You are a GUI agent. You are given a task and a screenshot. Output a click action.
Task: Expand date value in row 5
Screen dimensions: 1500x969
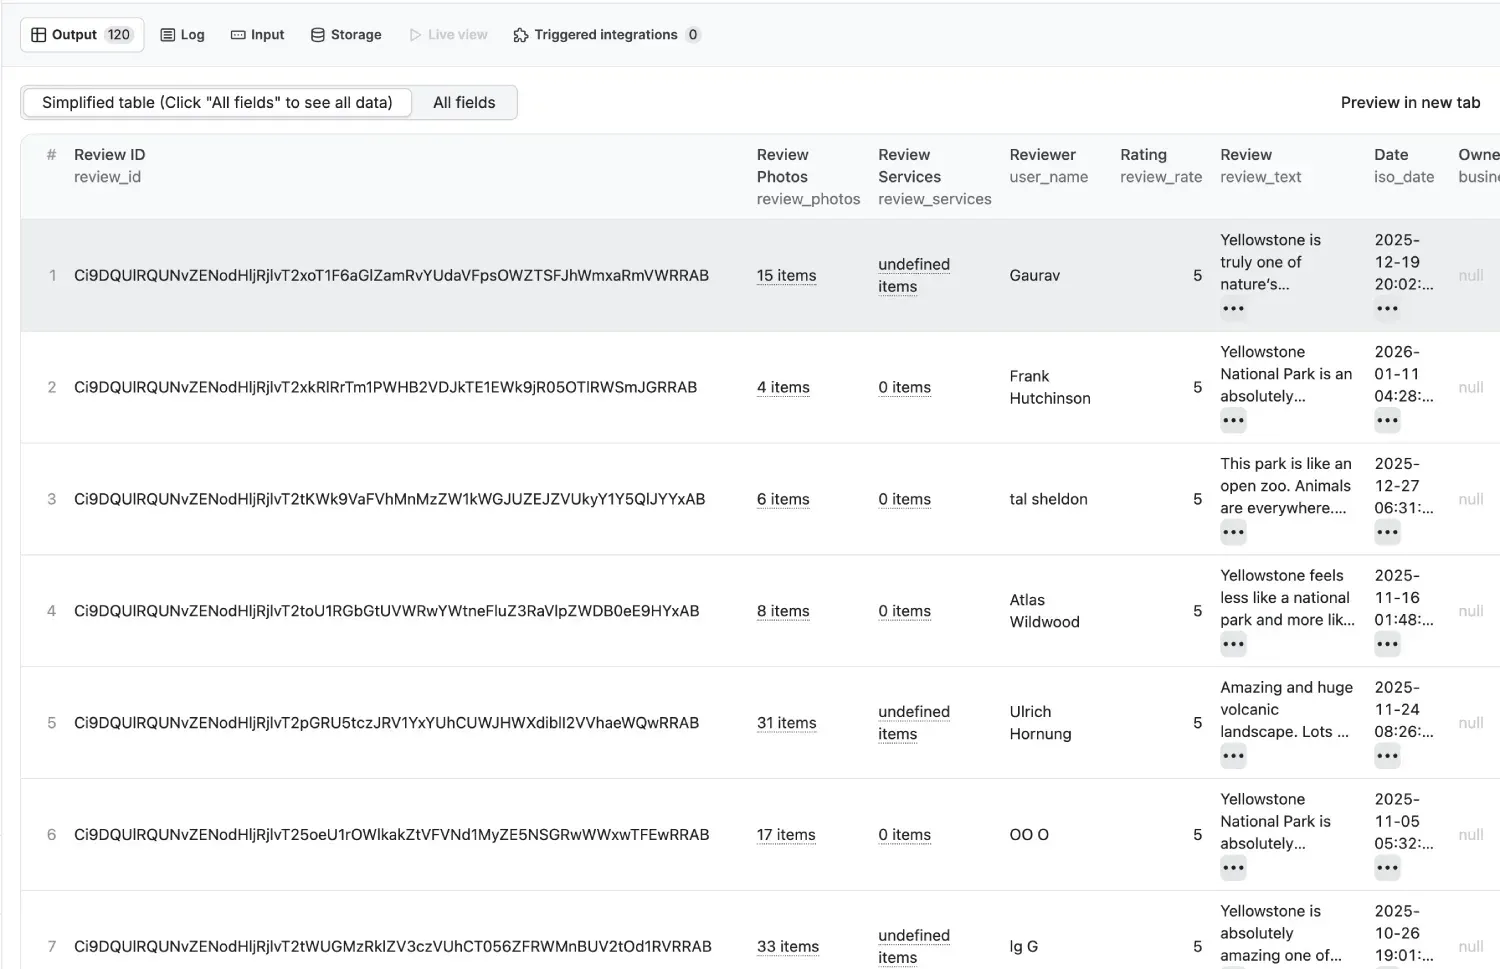click(1387, 757)
